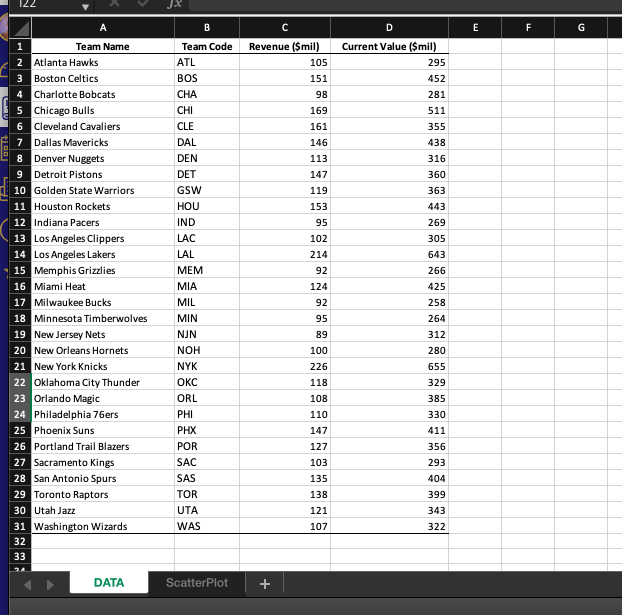The width and height of the screenshot is (622, 615).
Task: Select column G header
Action: (581, 28)
